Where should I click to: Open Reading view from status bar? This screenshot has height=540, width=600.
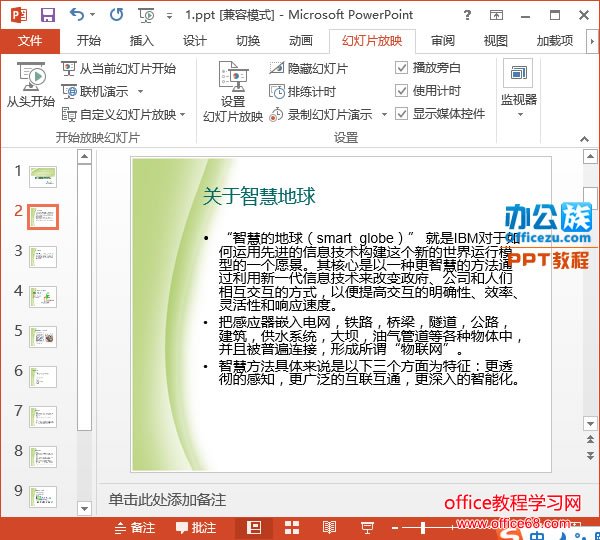tap(328, 526)
